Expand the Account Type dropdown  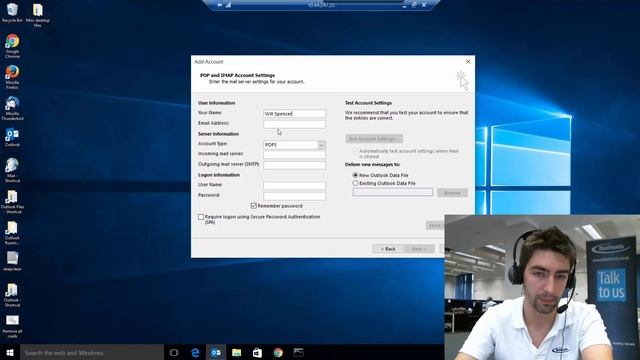tap(322, 145)
